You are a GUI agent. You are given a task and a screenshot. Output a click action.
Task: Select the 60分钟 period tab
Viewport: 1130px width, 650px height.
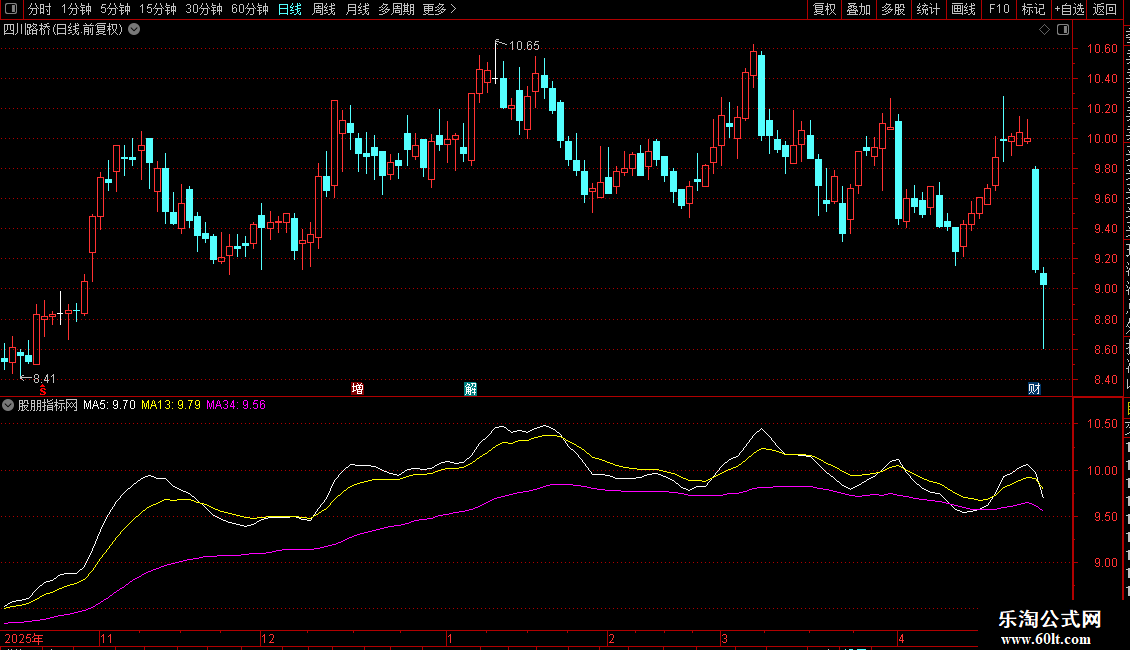249,9
